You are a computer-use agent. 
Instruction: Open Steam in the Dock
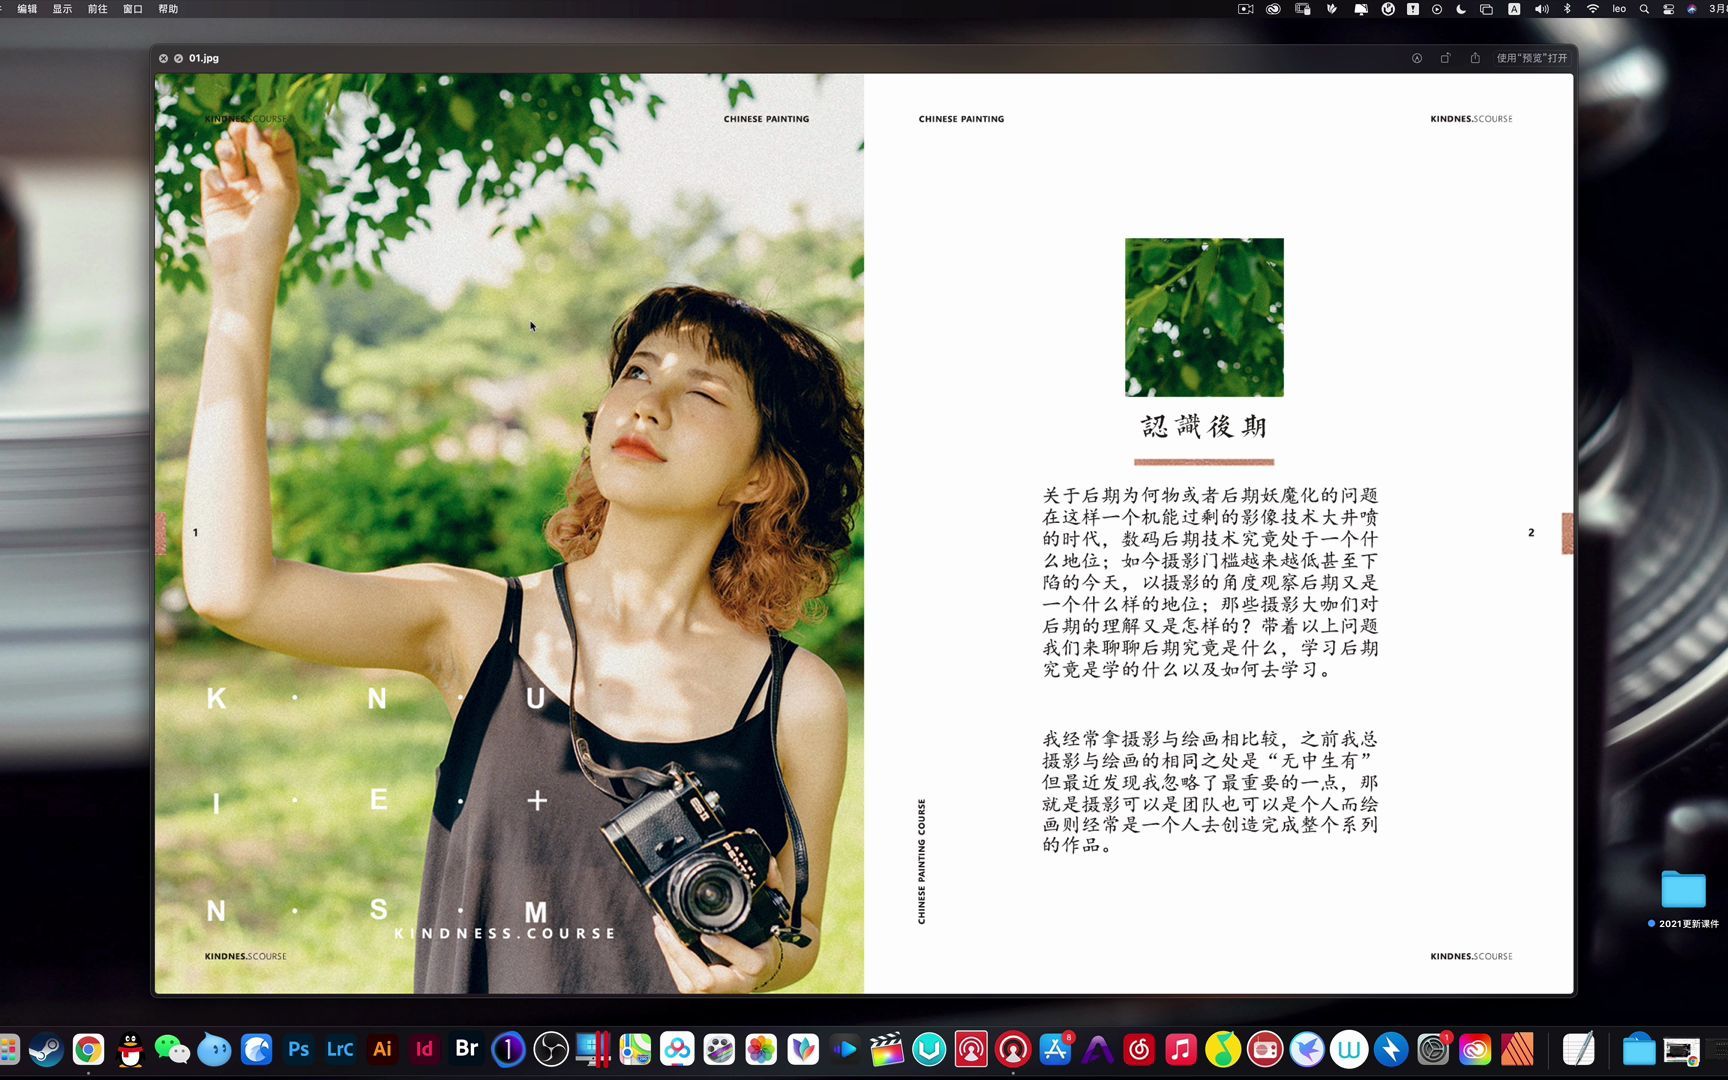pos(46,1049)
